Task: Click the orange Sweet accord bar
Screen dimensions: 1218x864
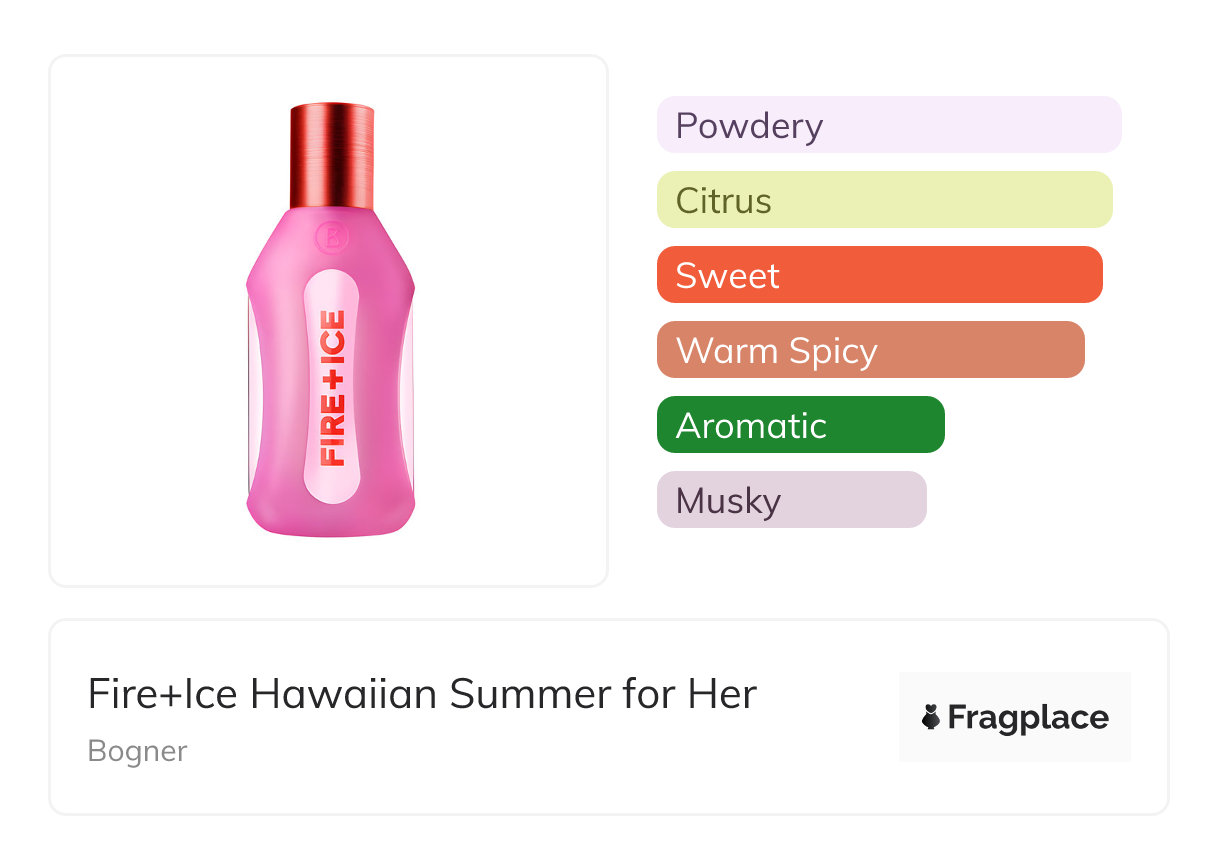Action: [879, 275]
